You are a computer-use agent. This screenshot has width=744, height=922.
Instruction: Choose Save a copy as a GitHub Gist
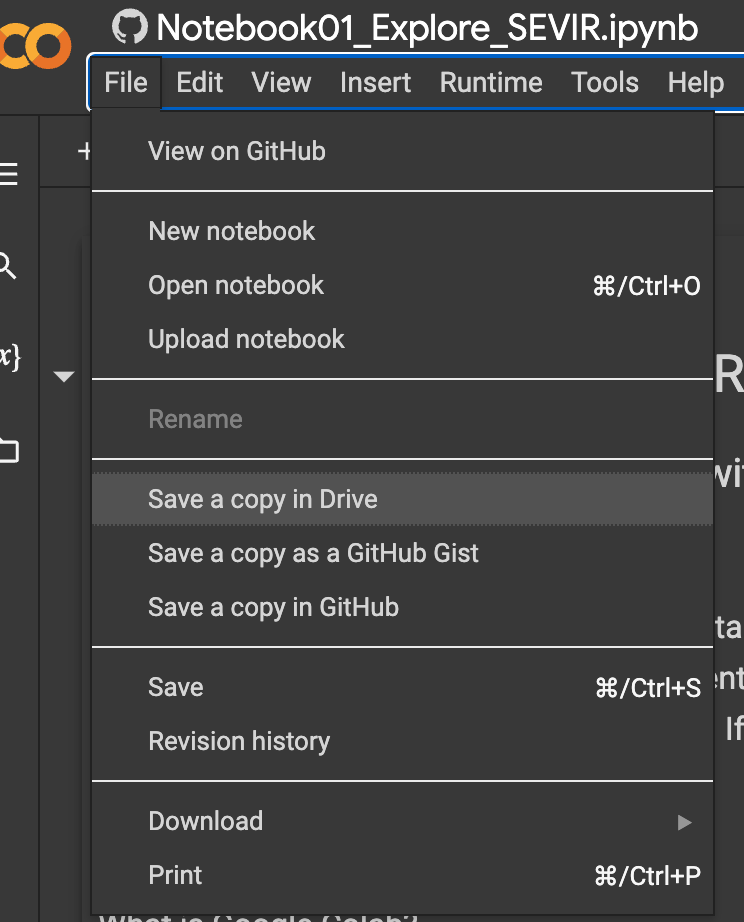pyautogui.click(x=402, y=553)
